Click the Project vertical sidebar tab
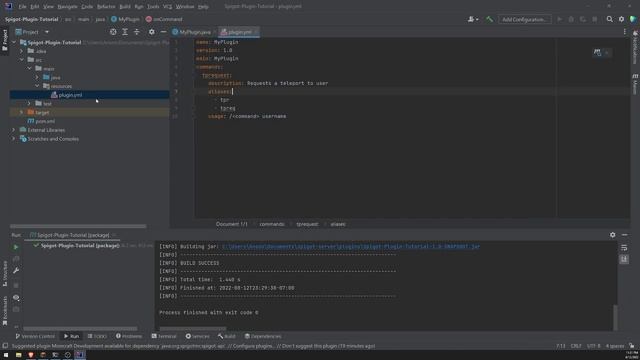 (5, 40)
